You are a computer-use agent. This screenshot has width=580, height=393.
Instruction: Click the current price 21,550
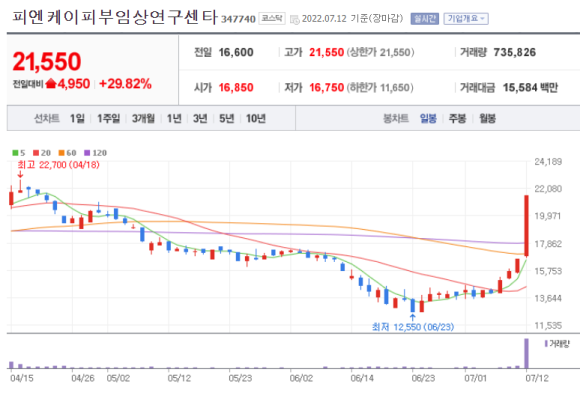tap(47, 61)
